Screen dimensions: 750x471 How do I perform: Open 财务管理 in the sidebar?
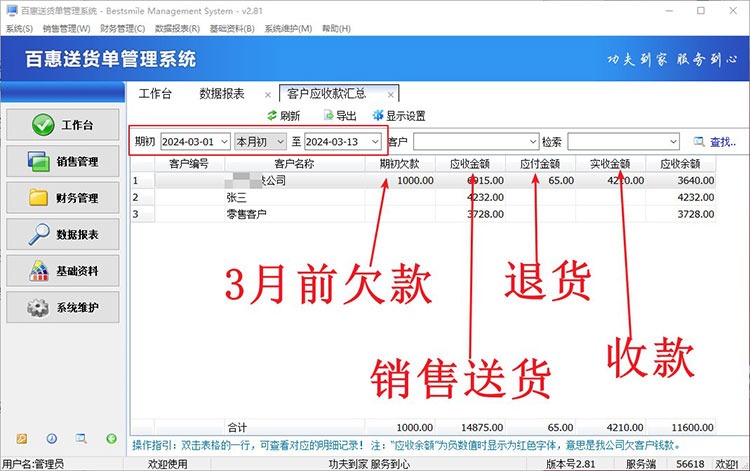[63, 197]
